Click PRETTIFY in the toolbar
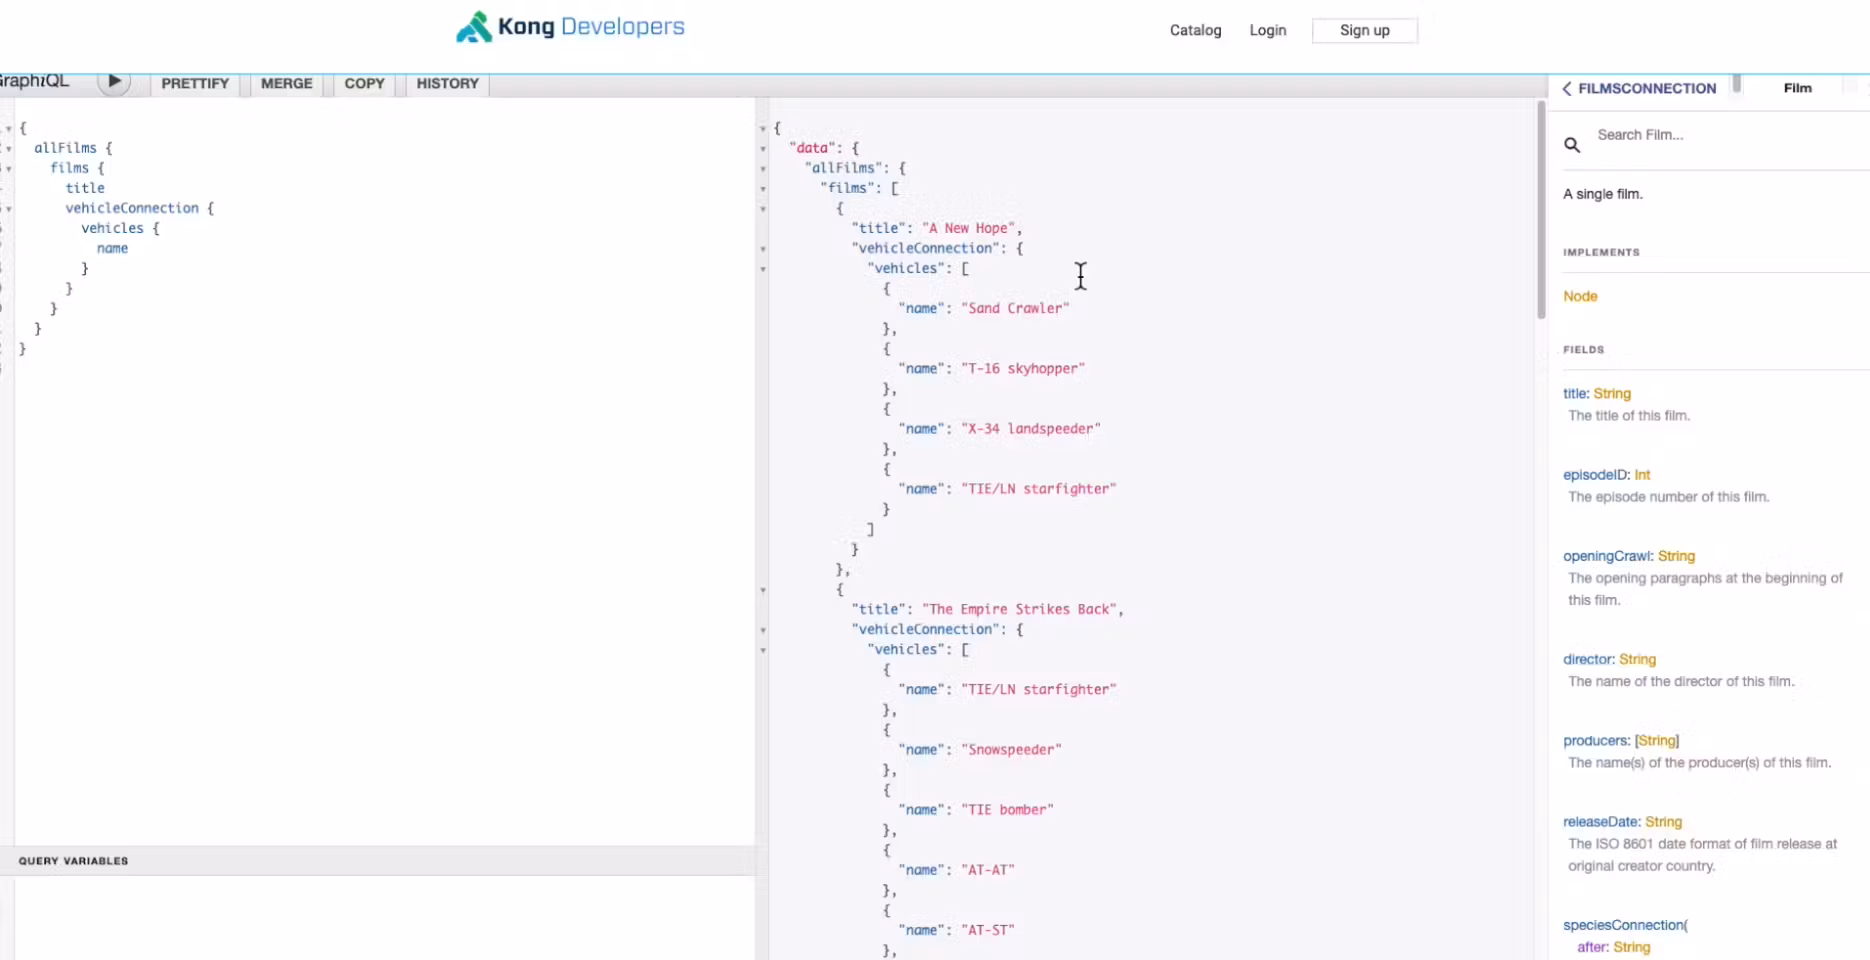This screenshot has height=960, width=1870. [x=195, y=83]
